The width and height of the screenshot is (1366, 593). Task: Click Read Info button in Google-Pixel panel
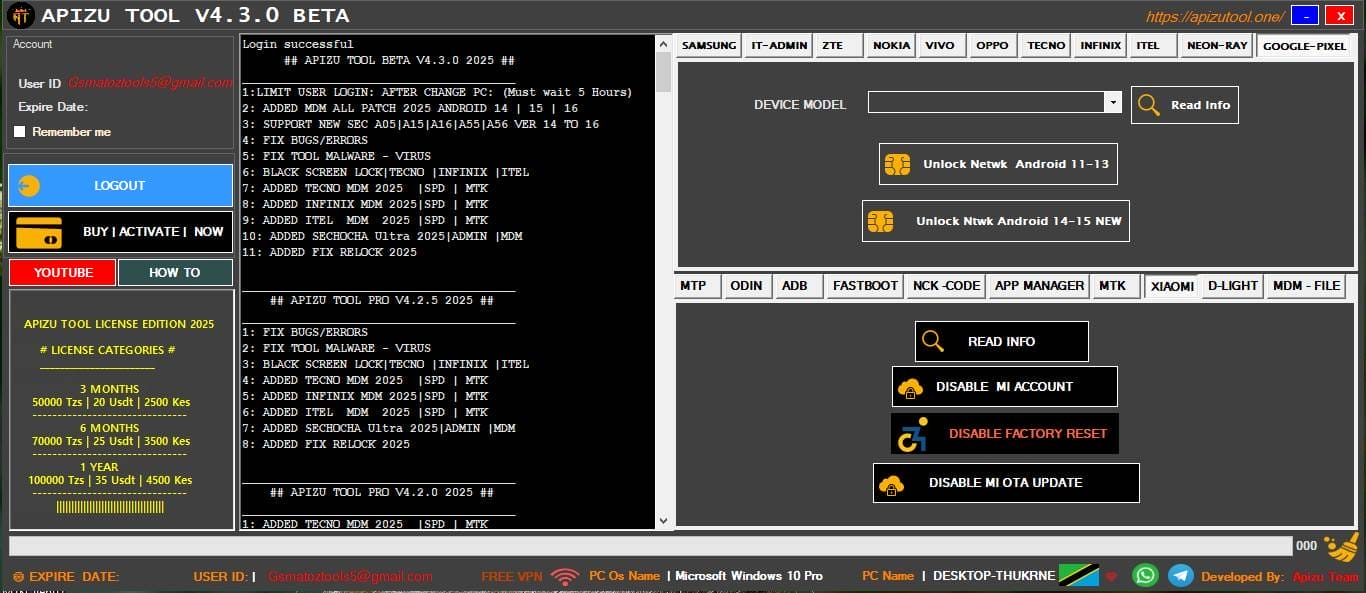pyautogui.click(x=1185, y=105)
